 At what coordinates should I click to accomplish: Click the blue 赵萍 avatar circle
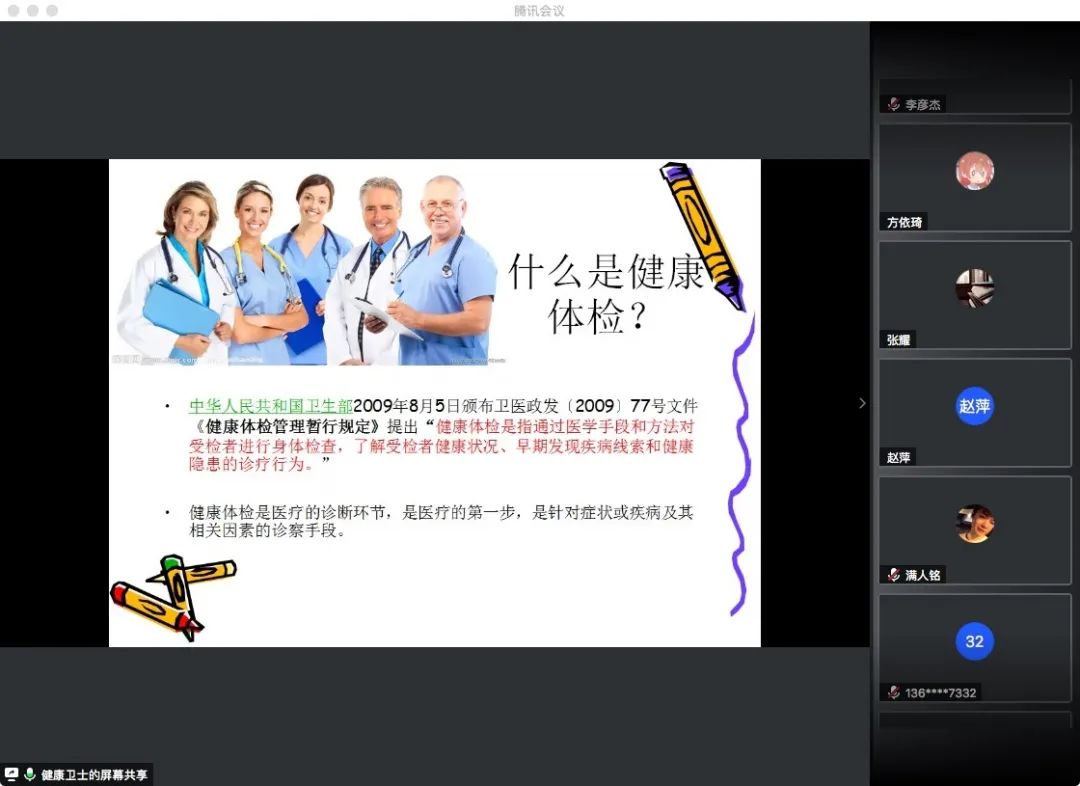pos(974,406)
